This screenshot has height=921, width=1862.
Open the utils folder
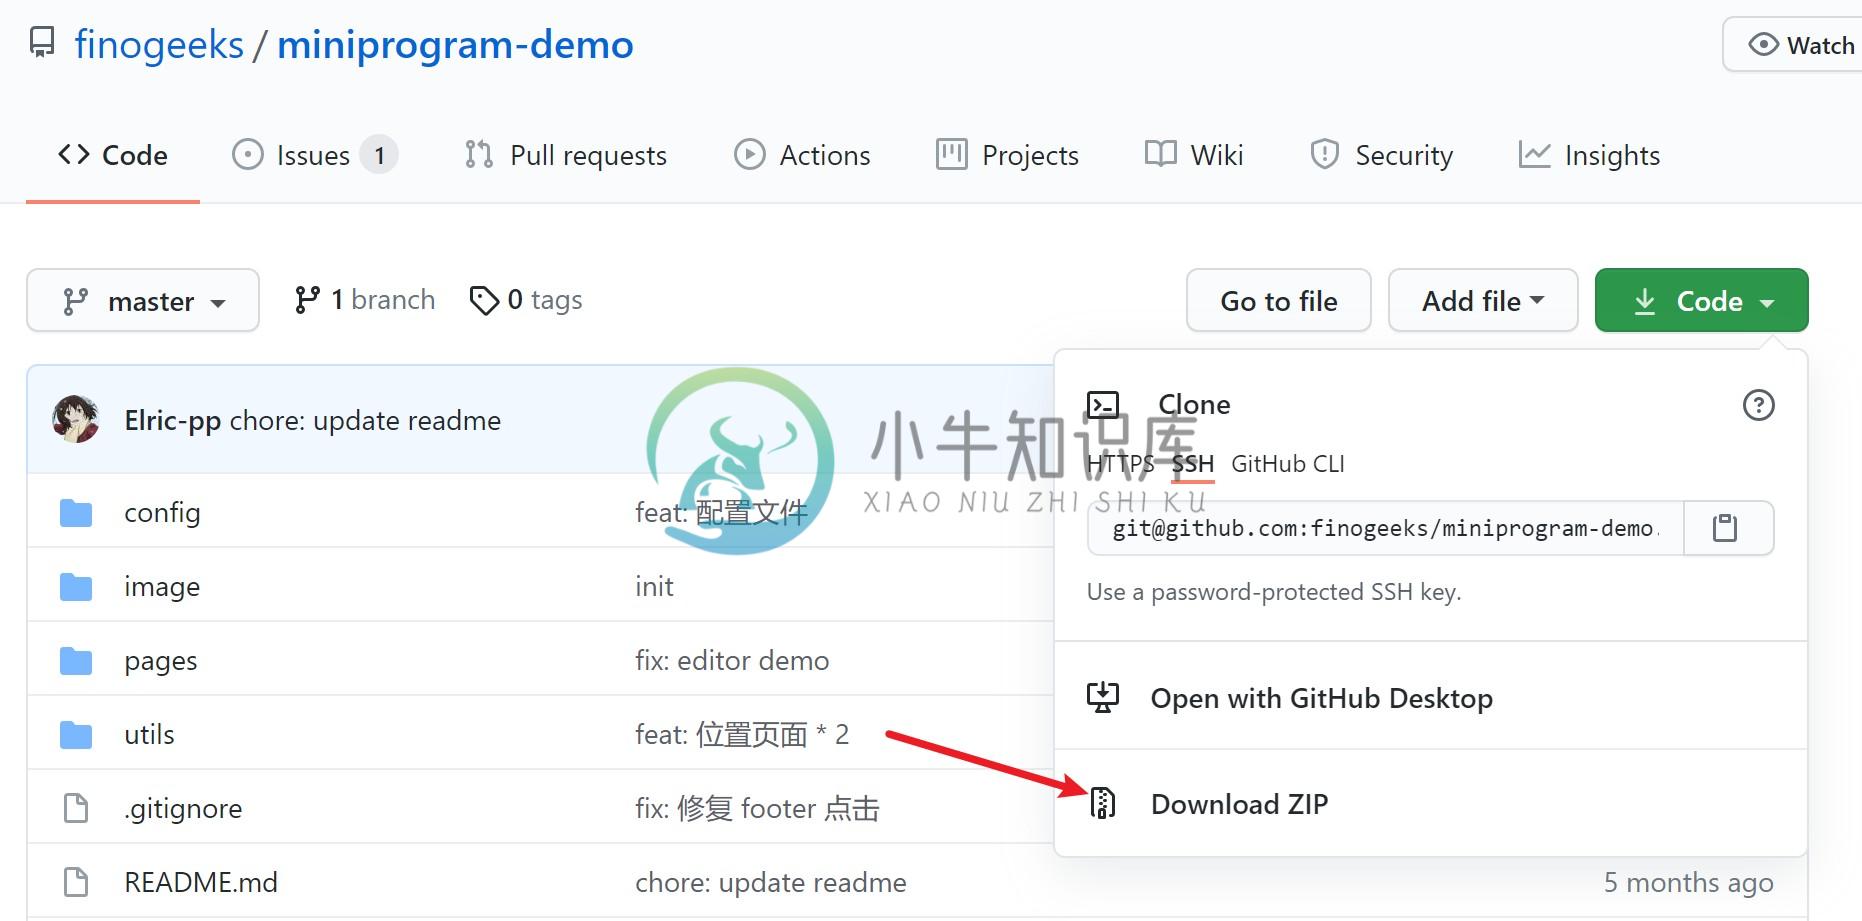point(149,735)
